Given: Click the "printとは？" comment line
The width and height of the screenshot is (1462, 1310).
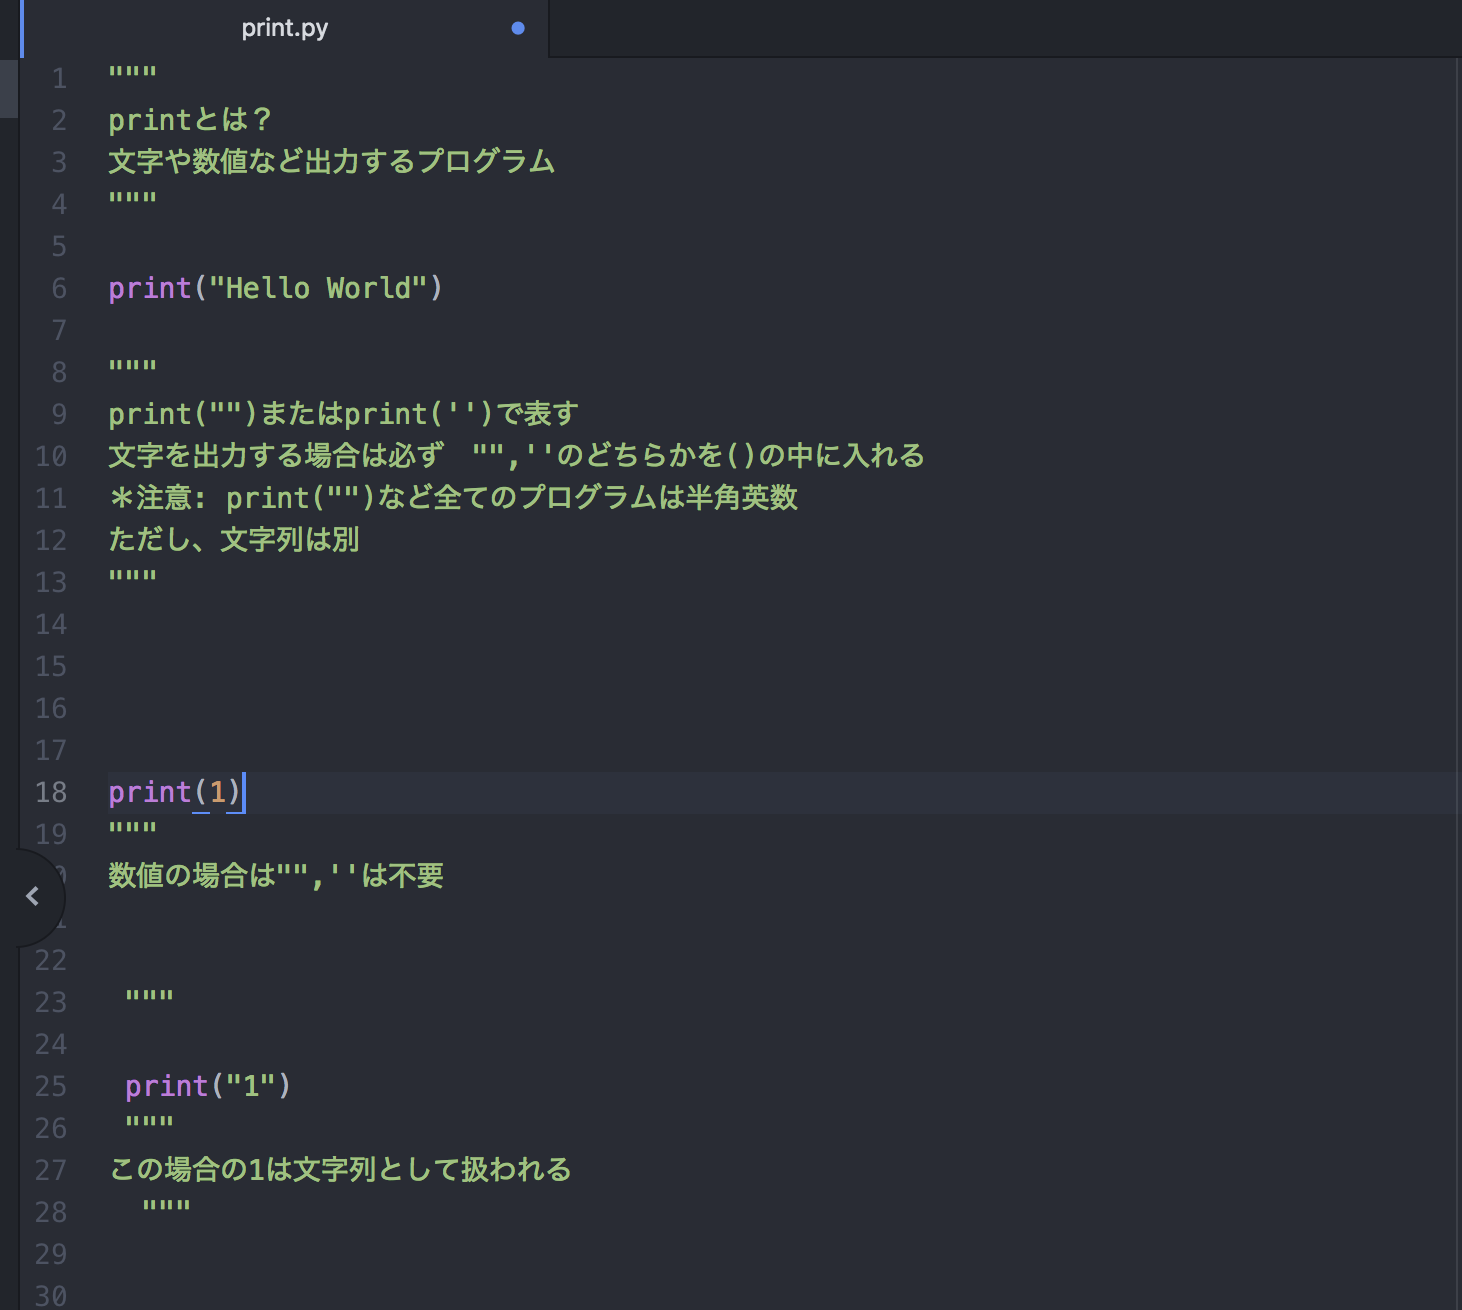Looking at the screenshot, I should tap(190, 121).
